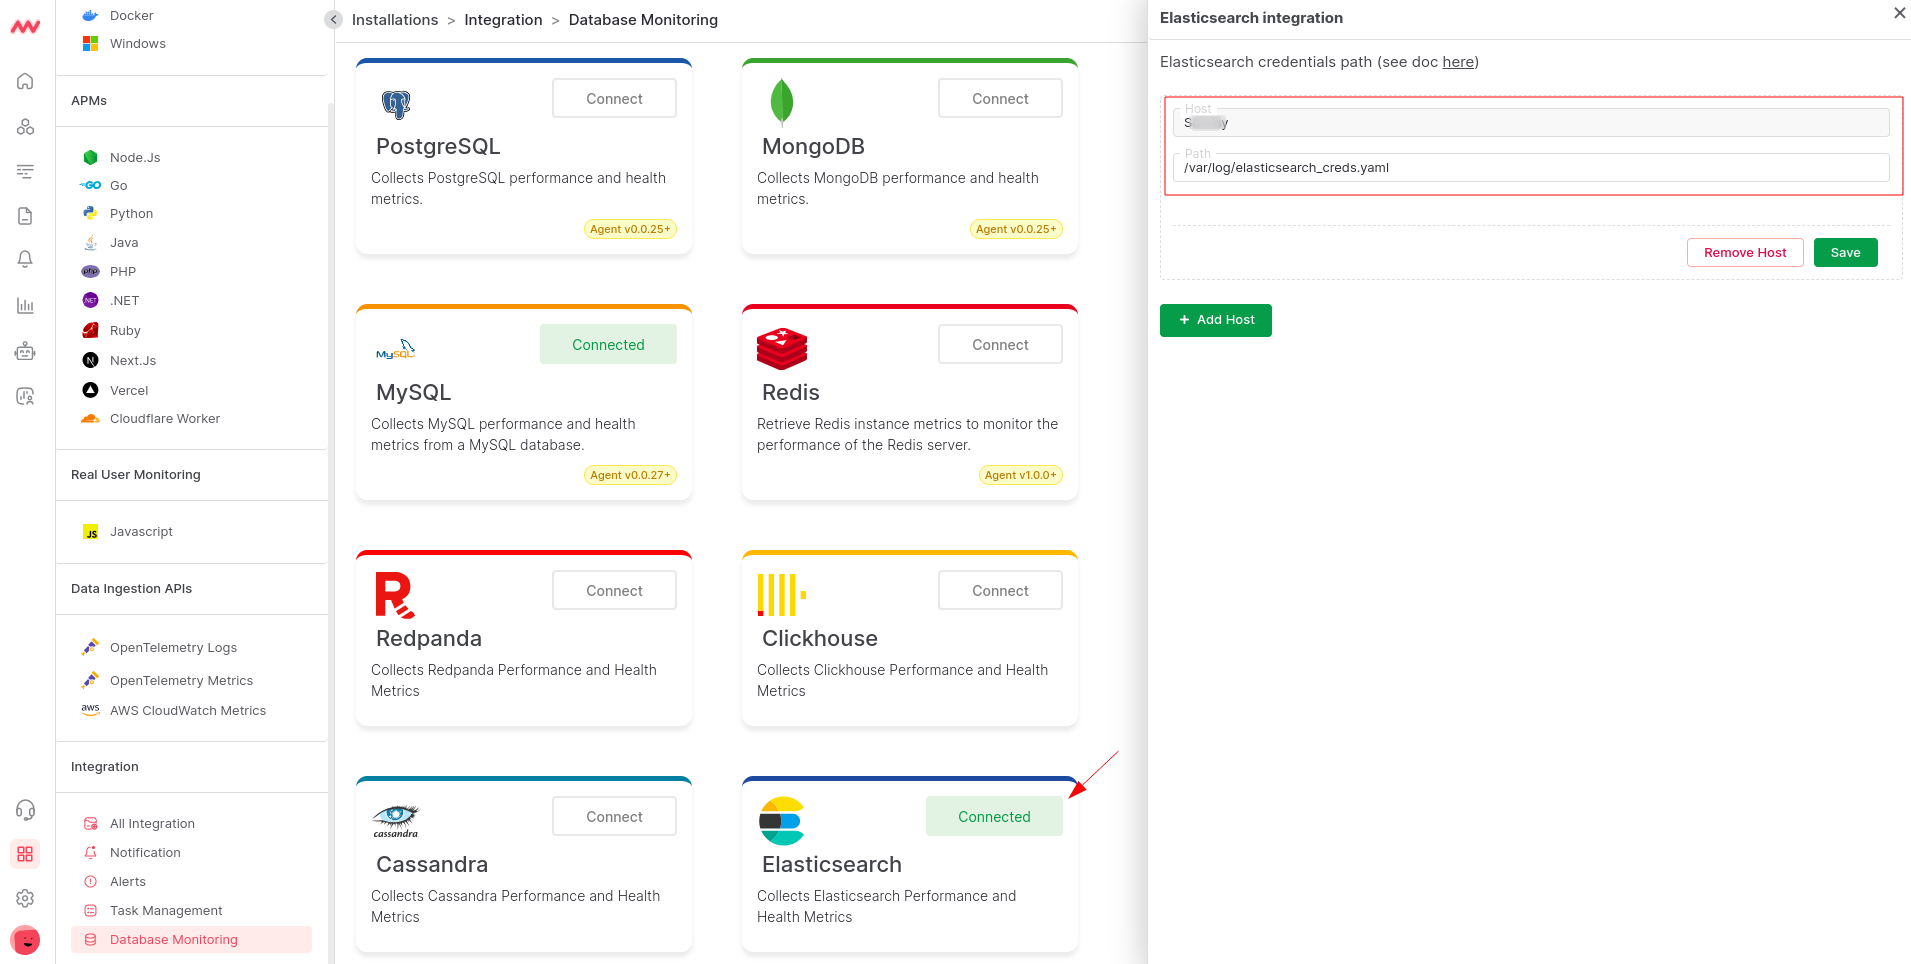Close the Elasticsearch integration panel

[x=1899, y=13]
